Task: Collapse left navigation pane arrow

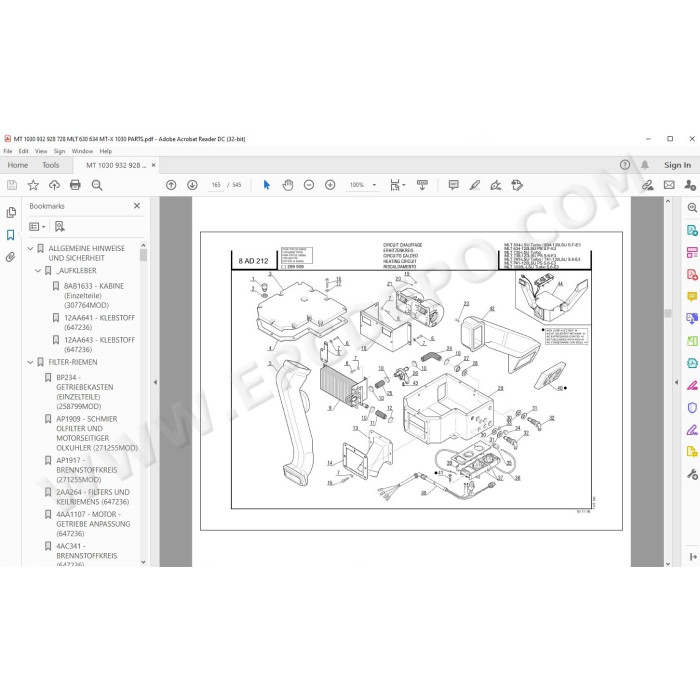Action: 155,382
